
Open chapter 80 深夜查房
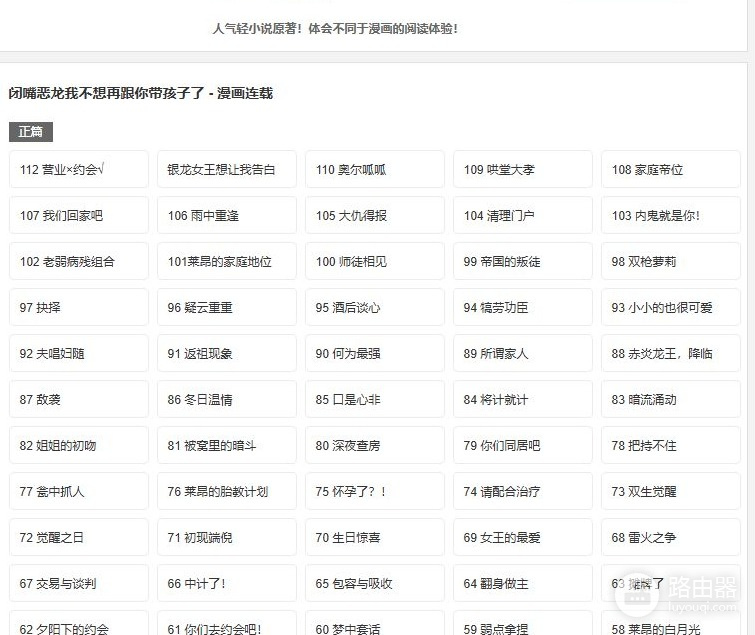click(x=375, y=445)
